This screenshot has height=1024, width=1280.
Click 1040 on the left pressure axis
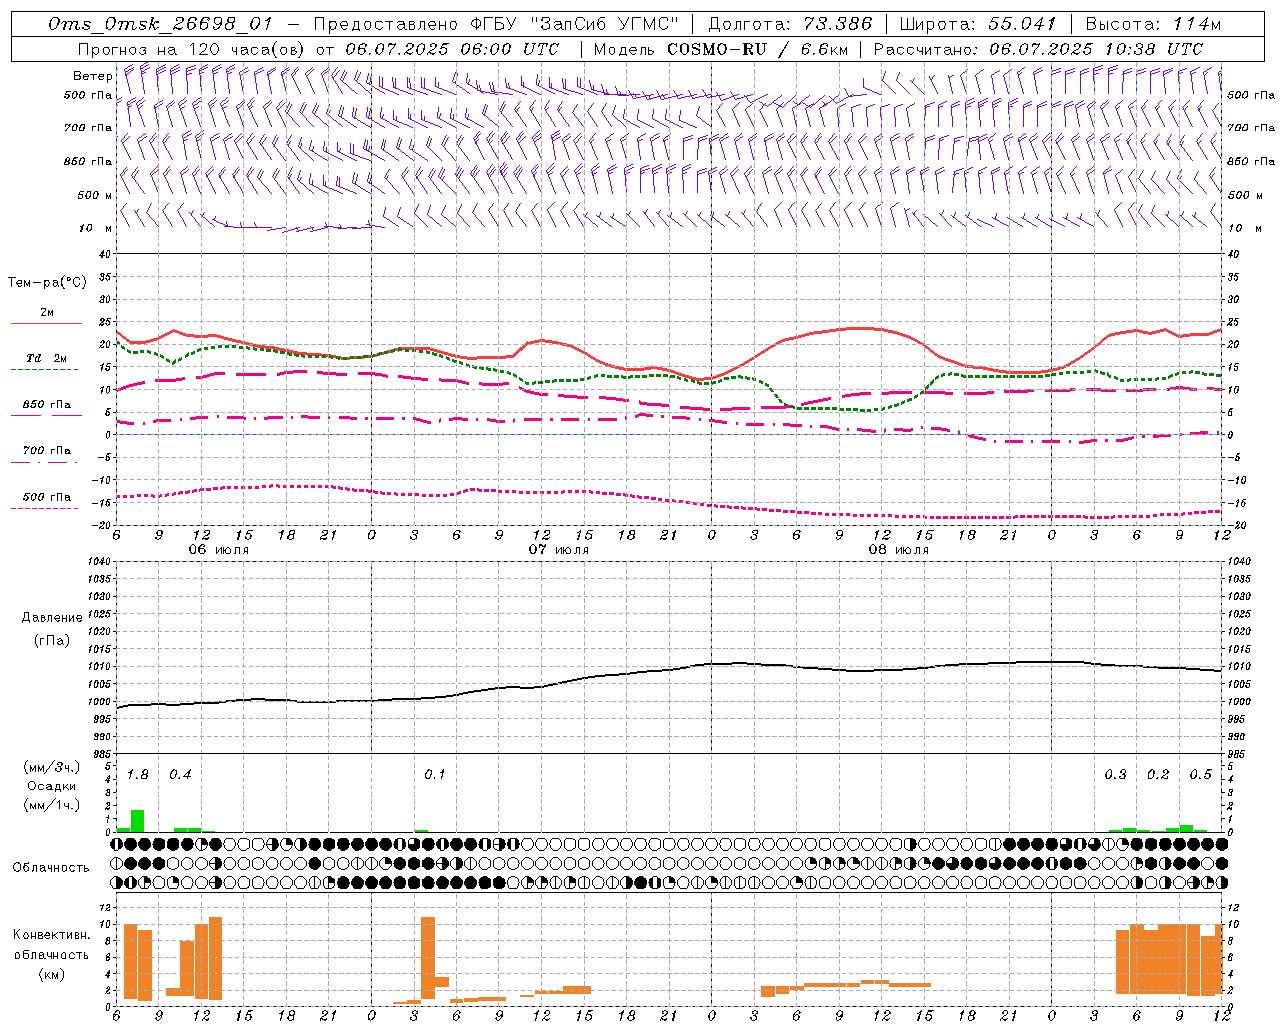tap(98, 562)
